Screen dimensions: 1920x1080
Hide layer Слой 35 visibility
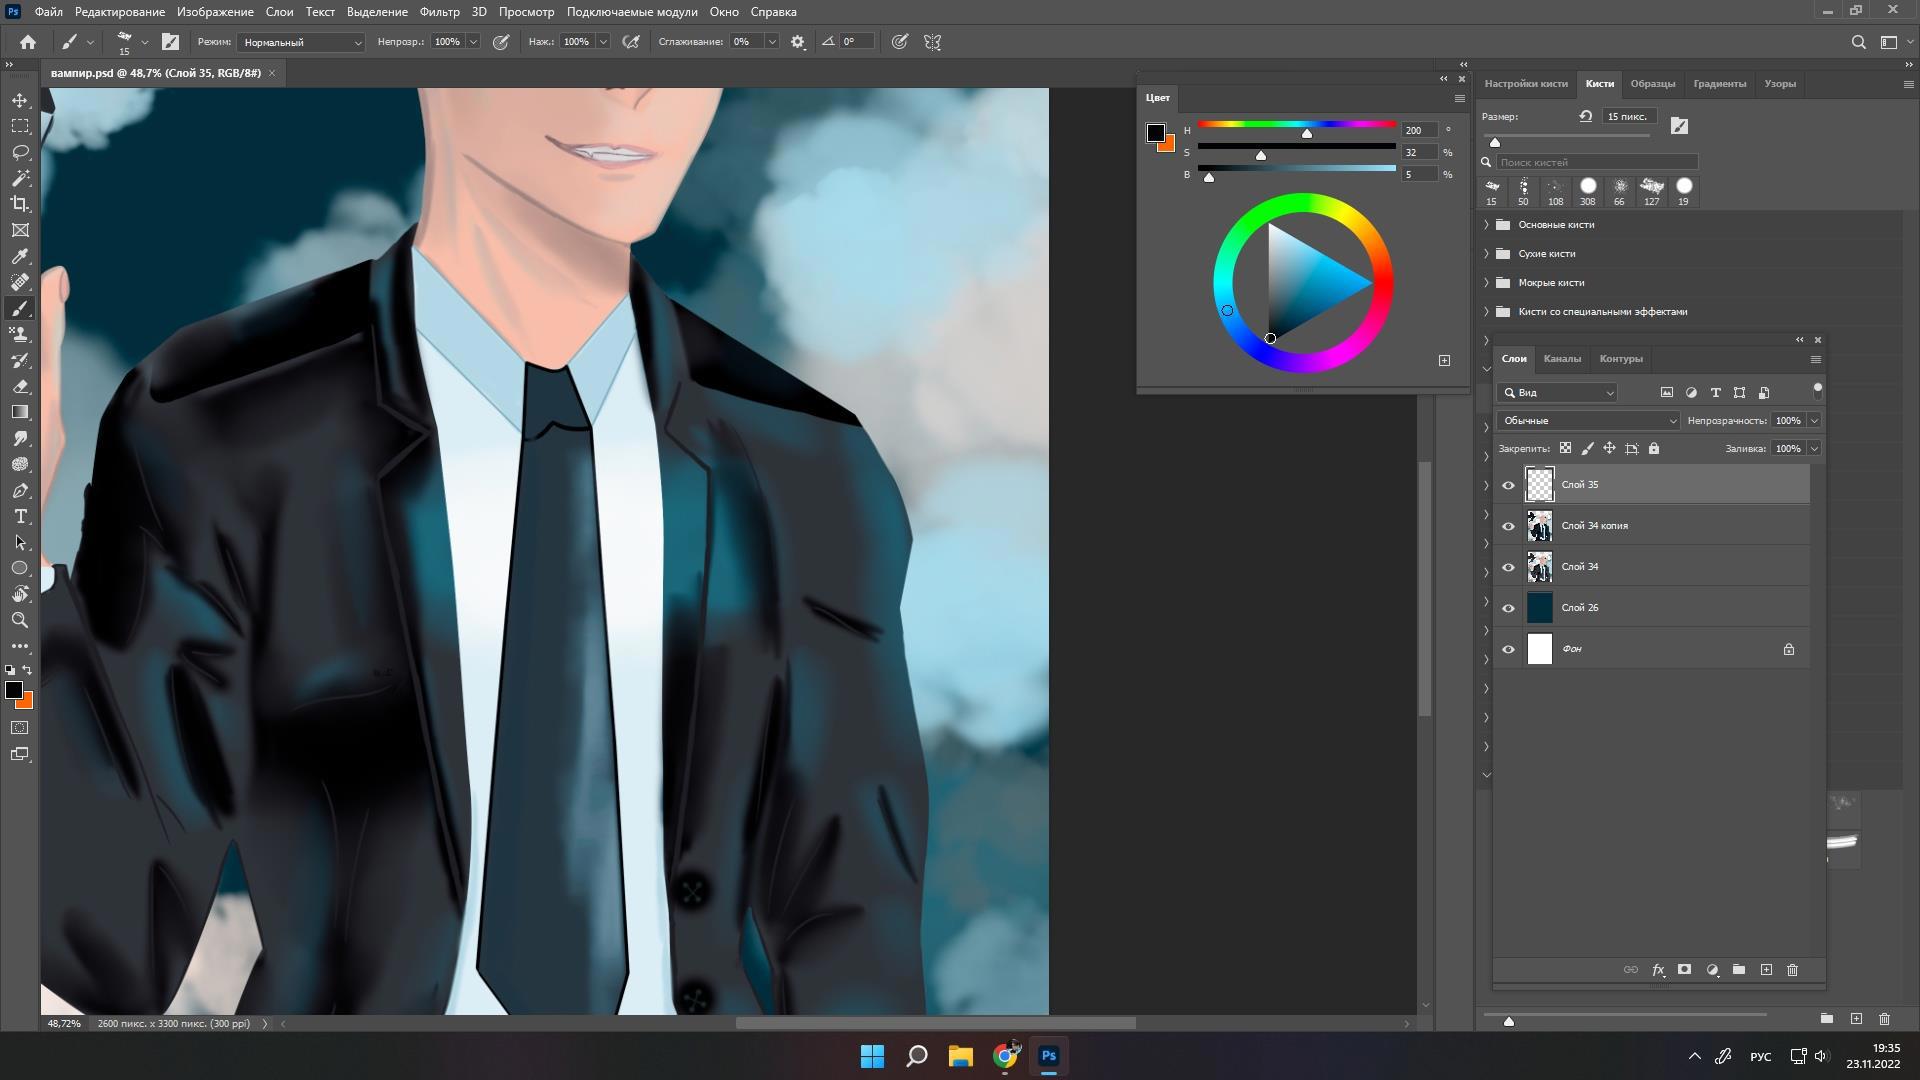click(x=1508, y=485)
